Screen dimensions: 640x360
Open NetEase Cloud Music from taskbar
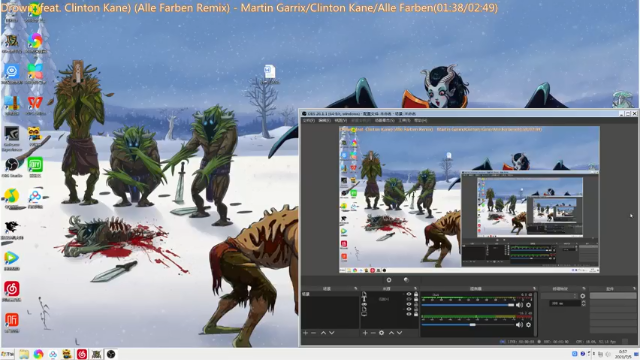(82, 354)
